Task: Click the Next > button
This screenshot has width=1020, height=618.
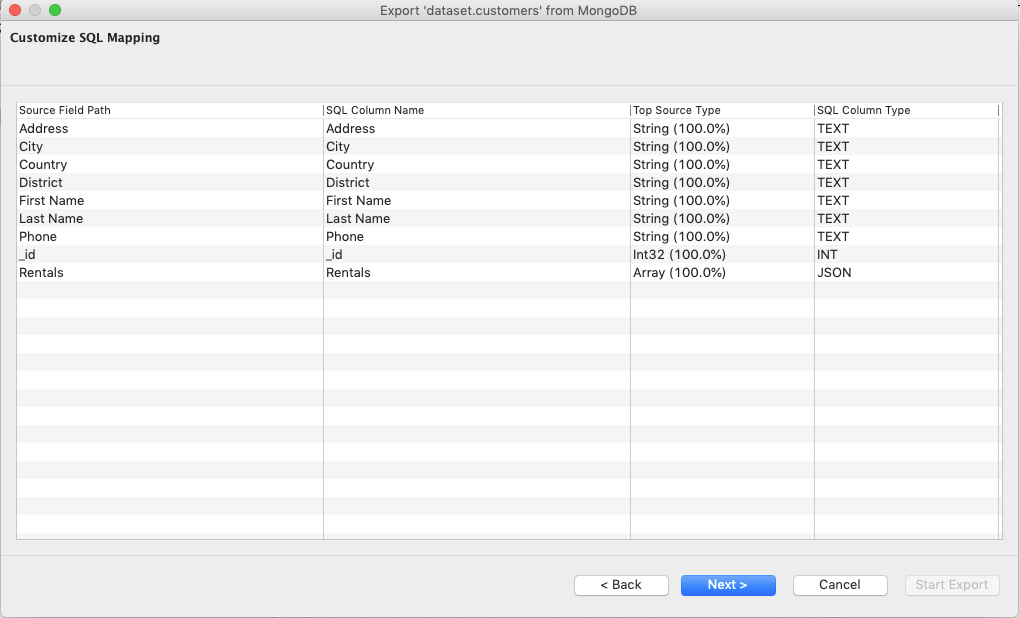Action: coord(728,585)
